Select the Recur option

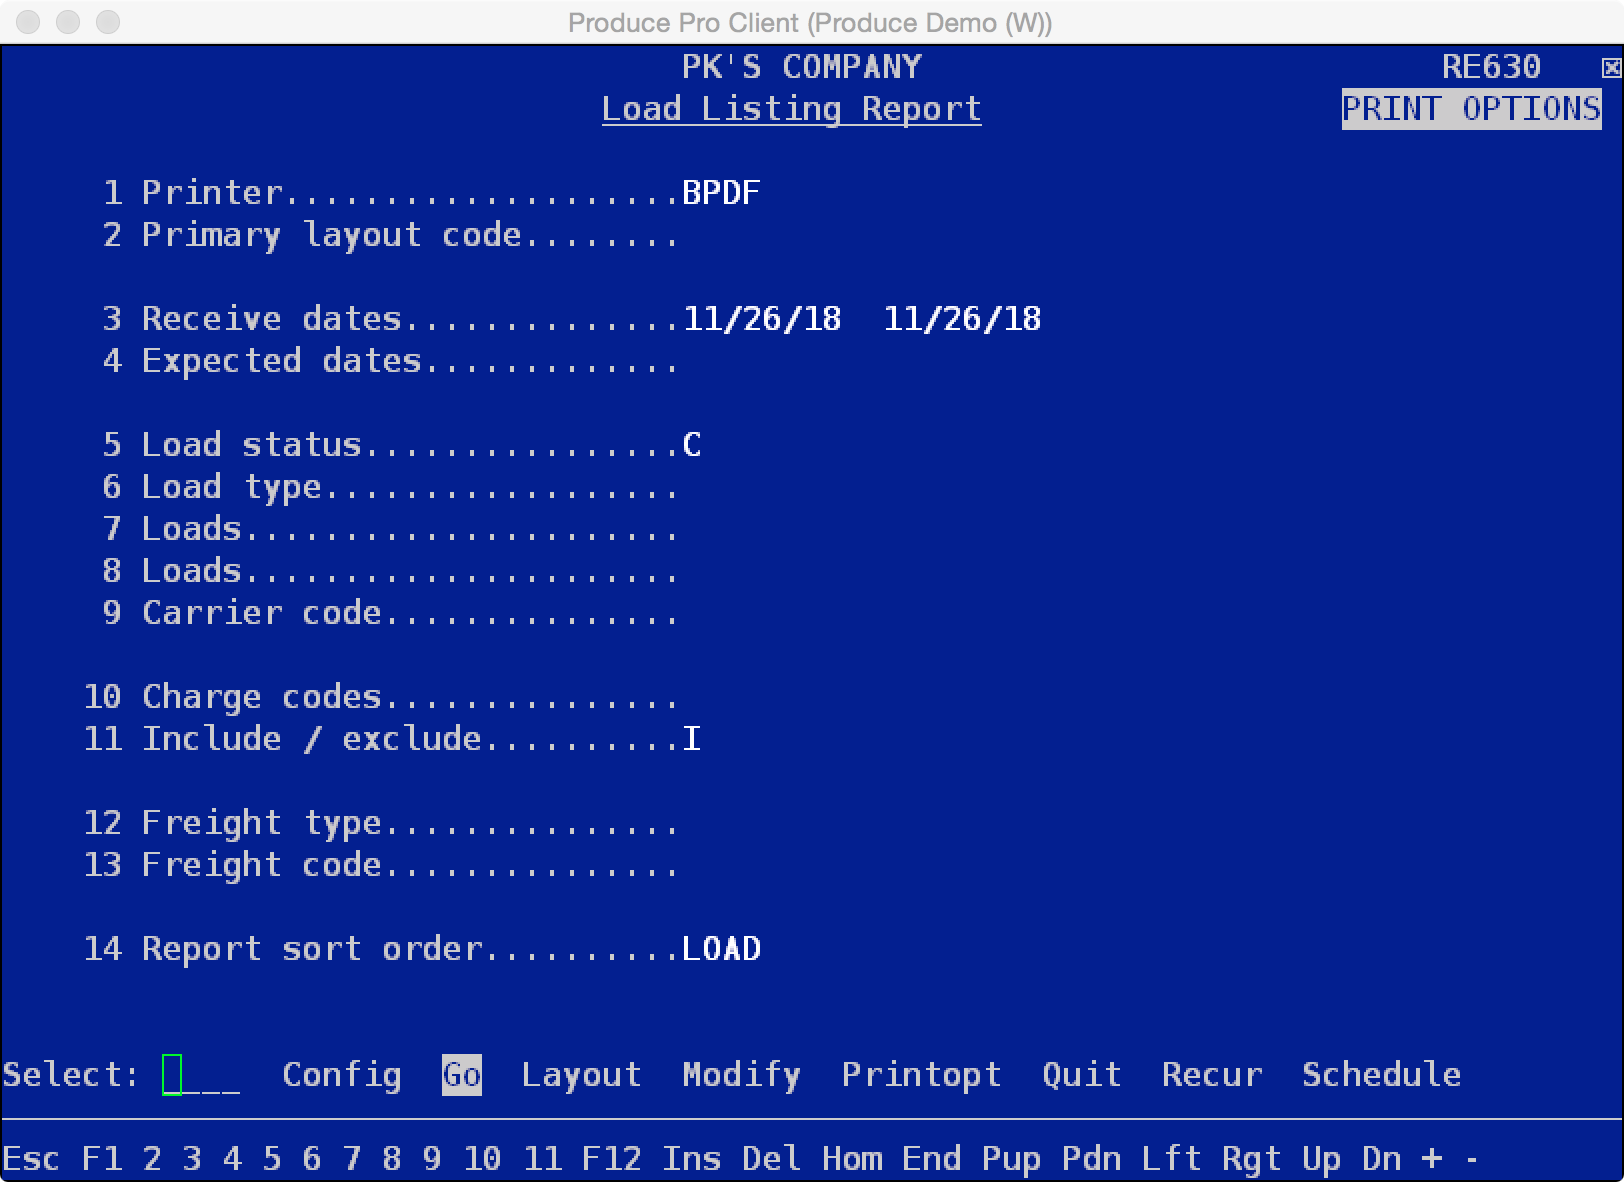[x=1212, y=1075]
